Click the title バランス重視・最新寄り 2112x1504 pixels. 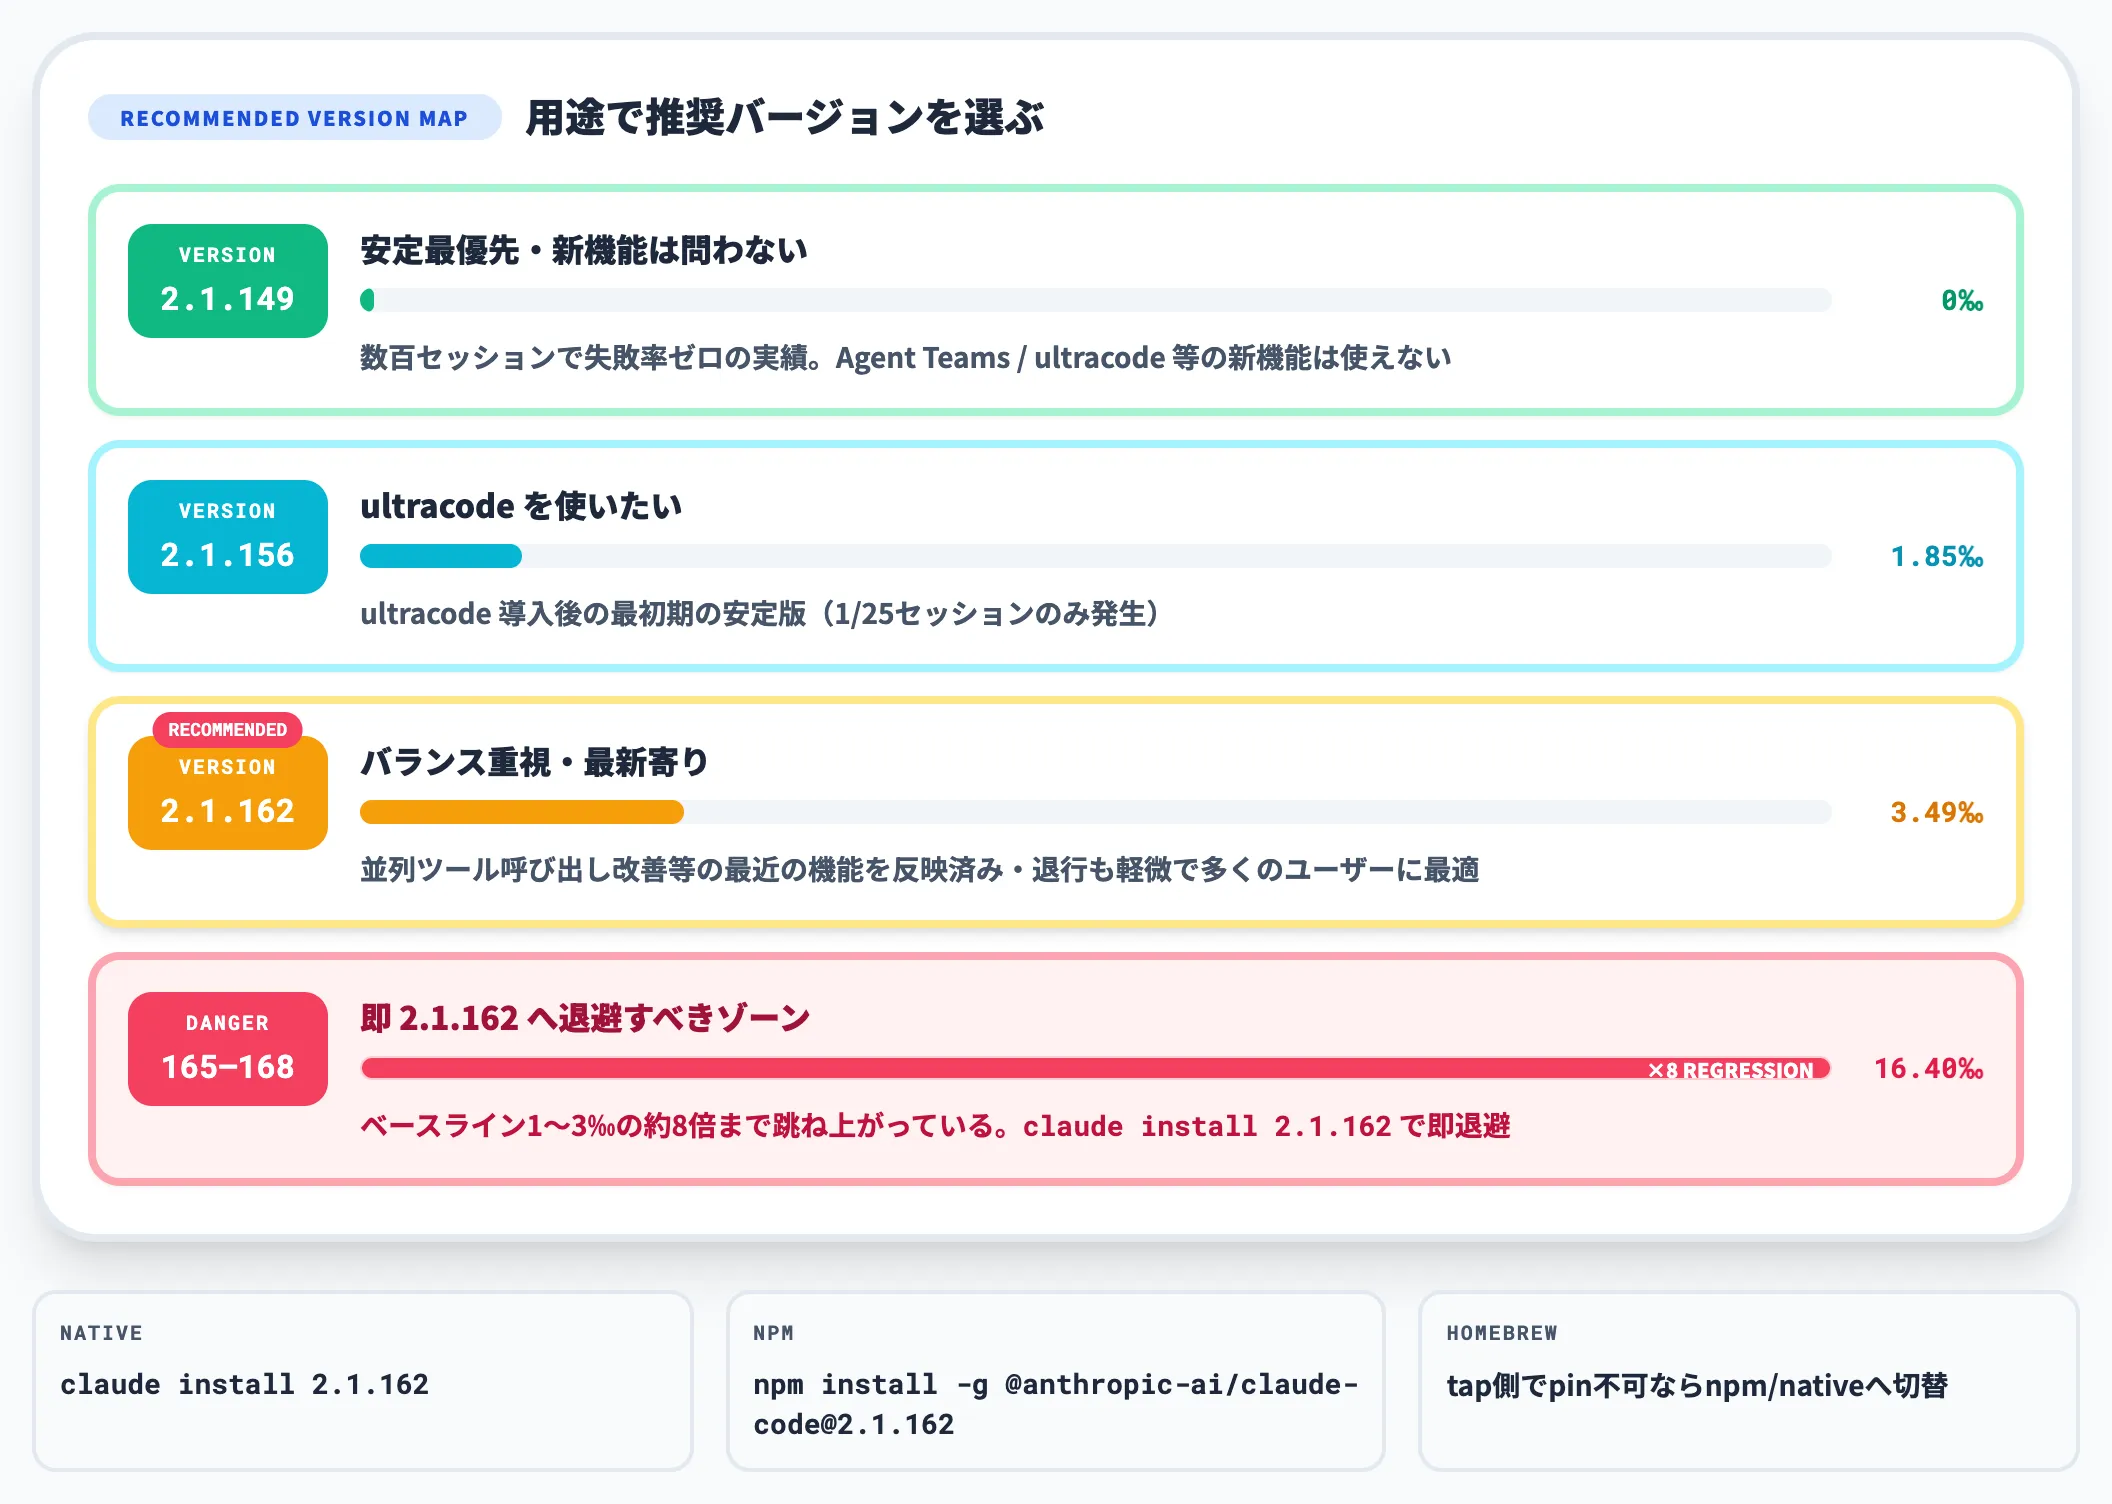(535, 762)
